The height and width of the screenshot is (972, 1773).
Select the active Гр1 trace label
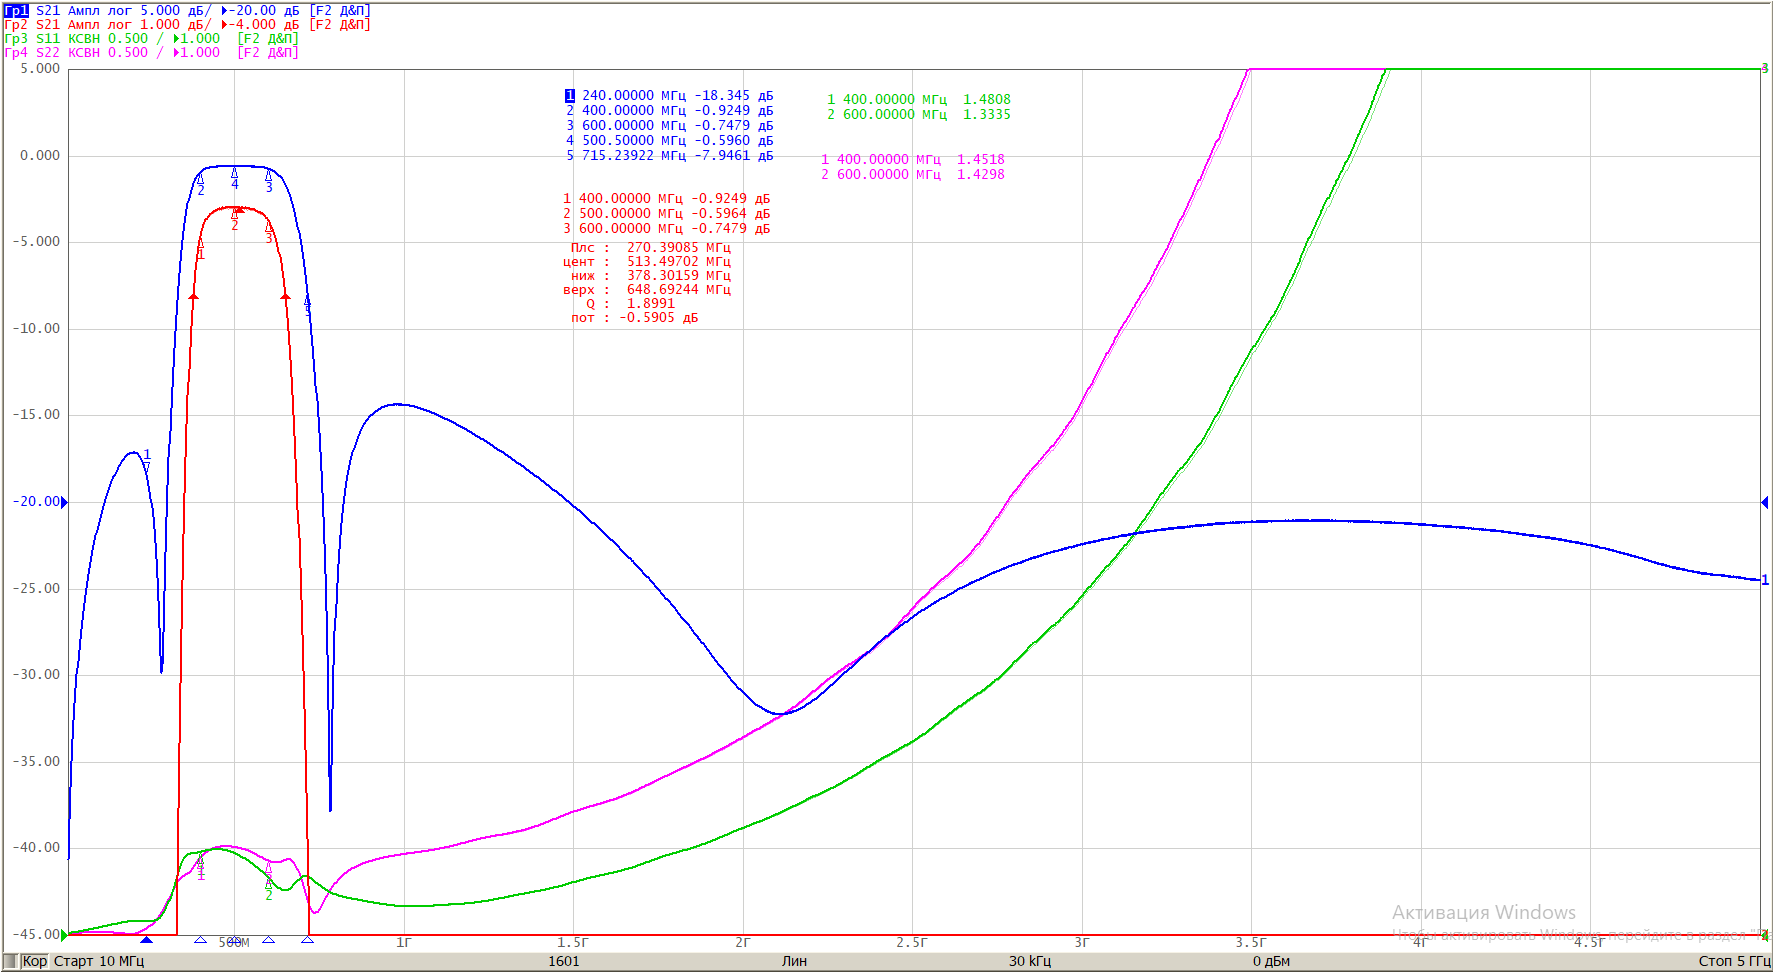[17, 10]
